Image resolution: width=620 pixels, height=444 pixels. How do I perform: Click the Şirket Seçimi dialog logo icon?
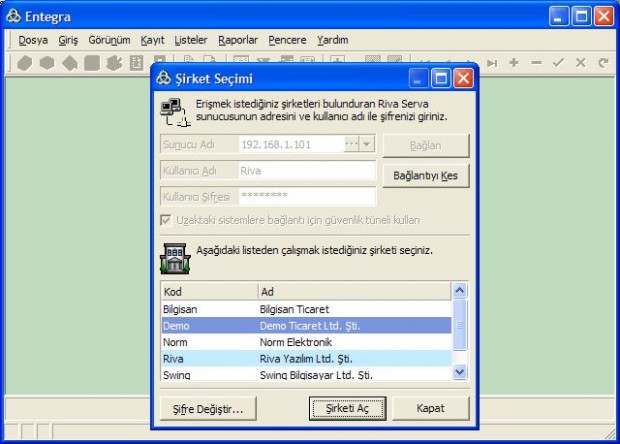click(x=163, y=78)
